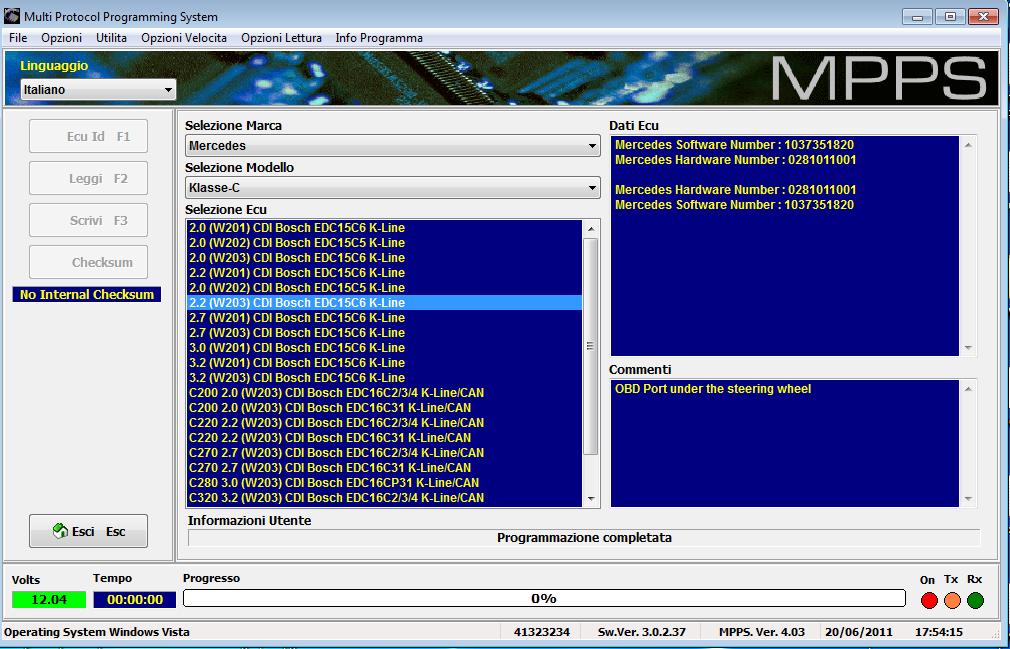Open the Opzioni Lettura menu
Image resolution: width=1010 pixels, height=649 pixels.
281,38
